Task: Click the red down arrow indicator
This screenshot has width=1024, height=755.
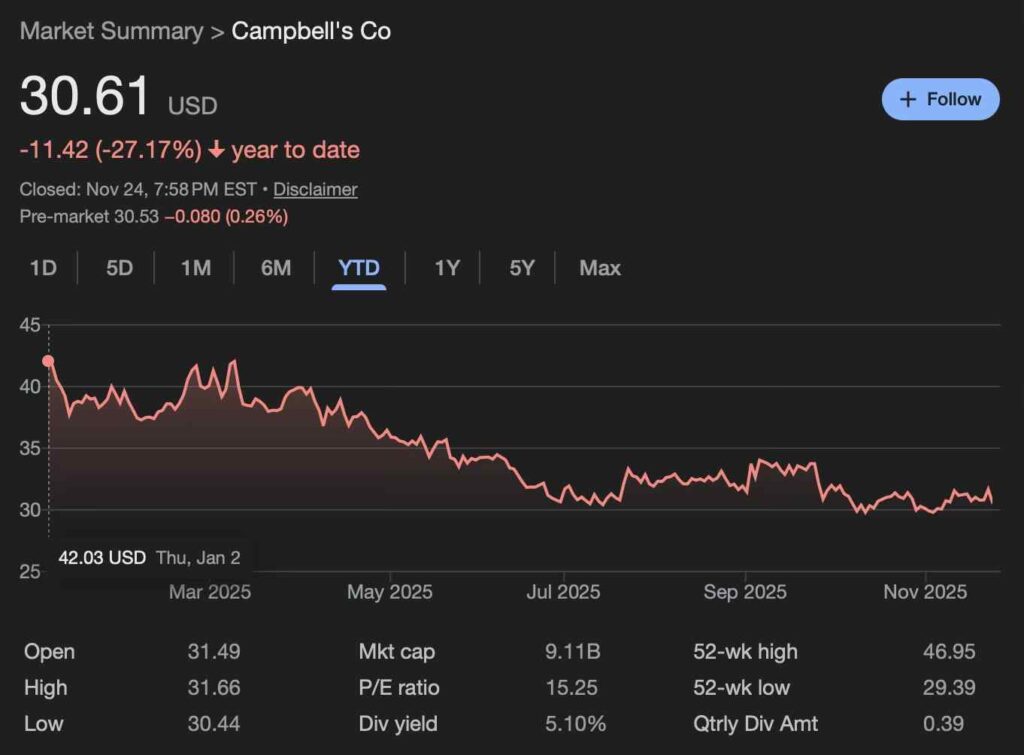Action: pos(216,151)
